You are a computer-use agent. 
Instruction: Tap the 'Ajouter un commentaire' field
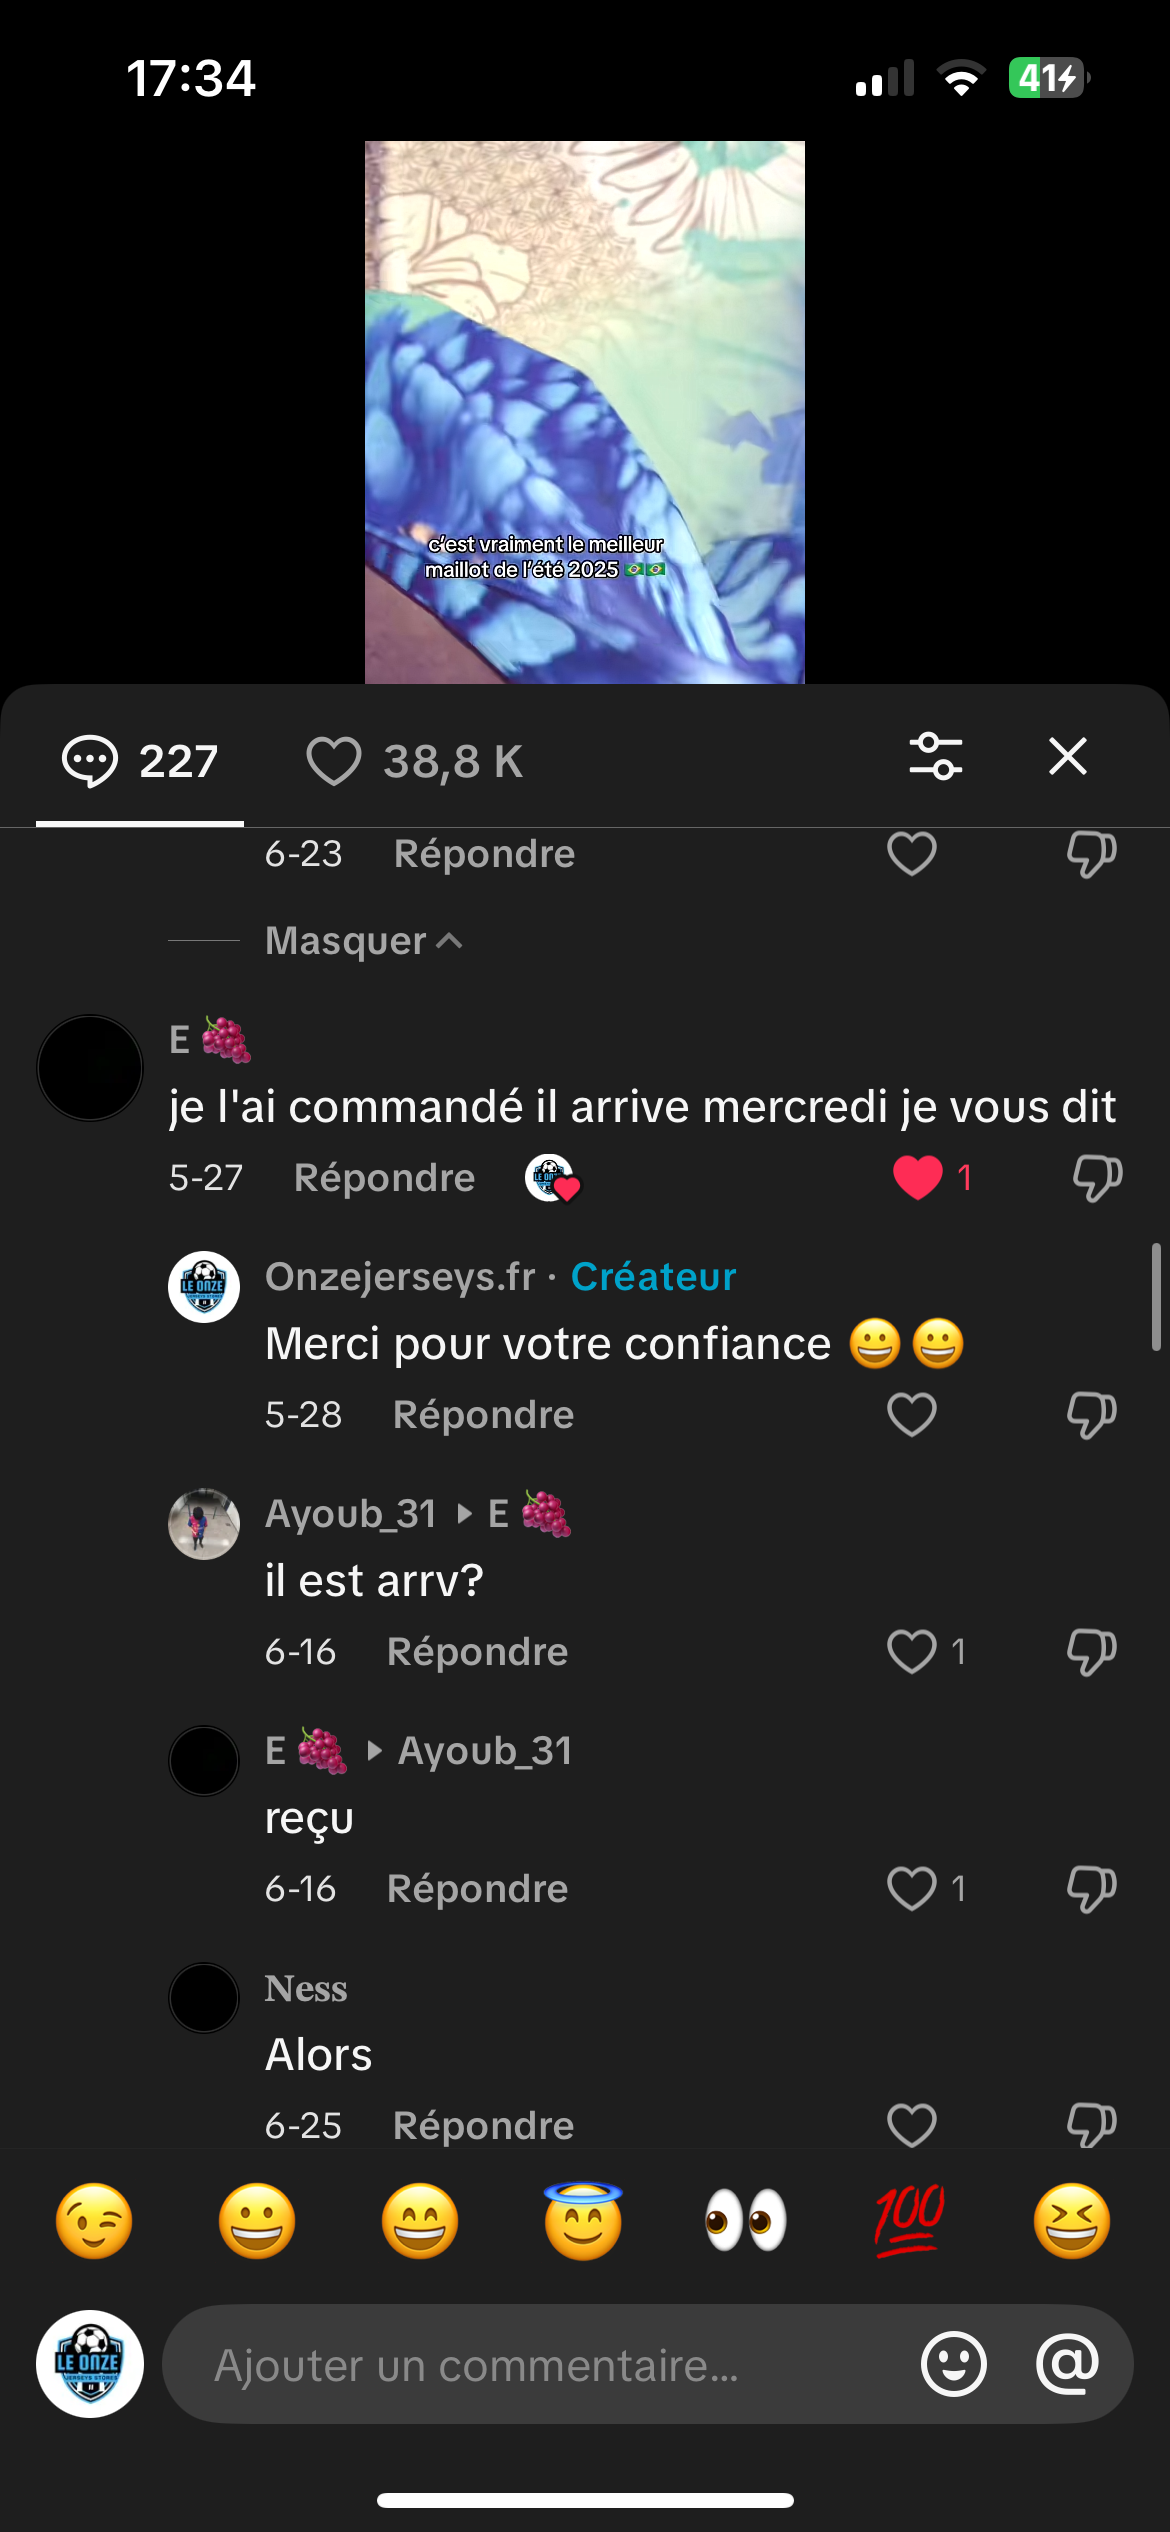[x=540, y=2365]
